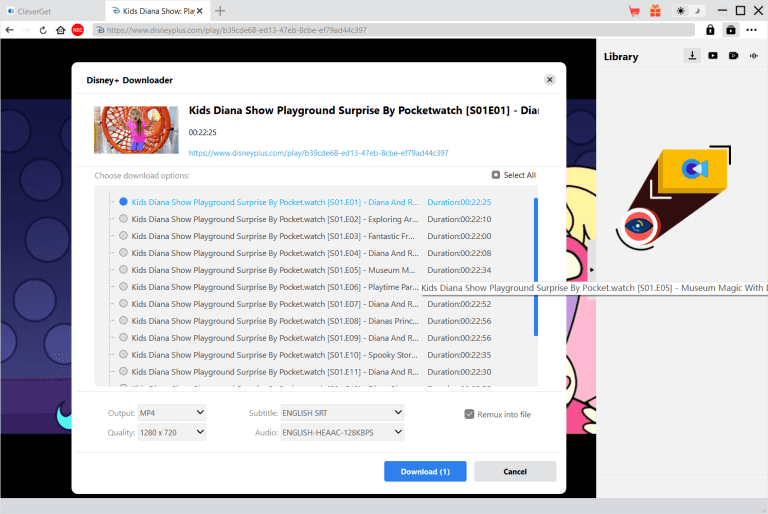Expand the Quality resolution dropdown
Image resolution: width=768 pixels, height=514 pixels.
pyautogui.click(x=171, y=432)
